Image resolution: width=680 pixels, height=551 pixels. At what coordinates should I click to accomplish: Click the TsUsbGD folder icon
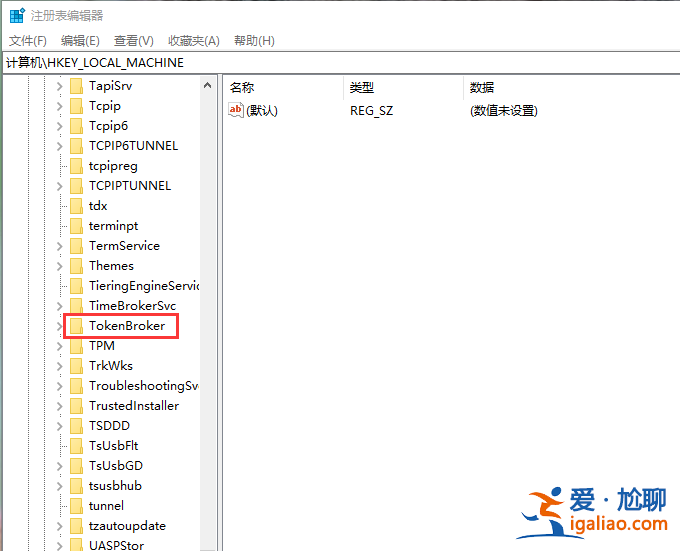point(76,466)
